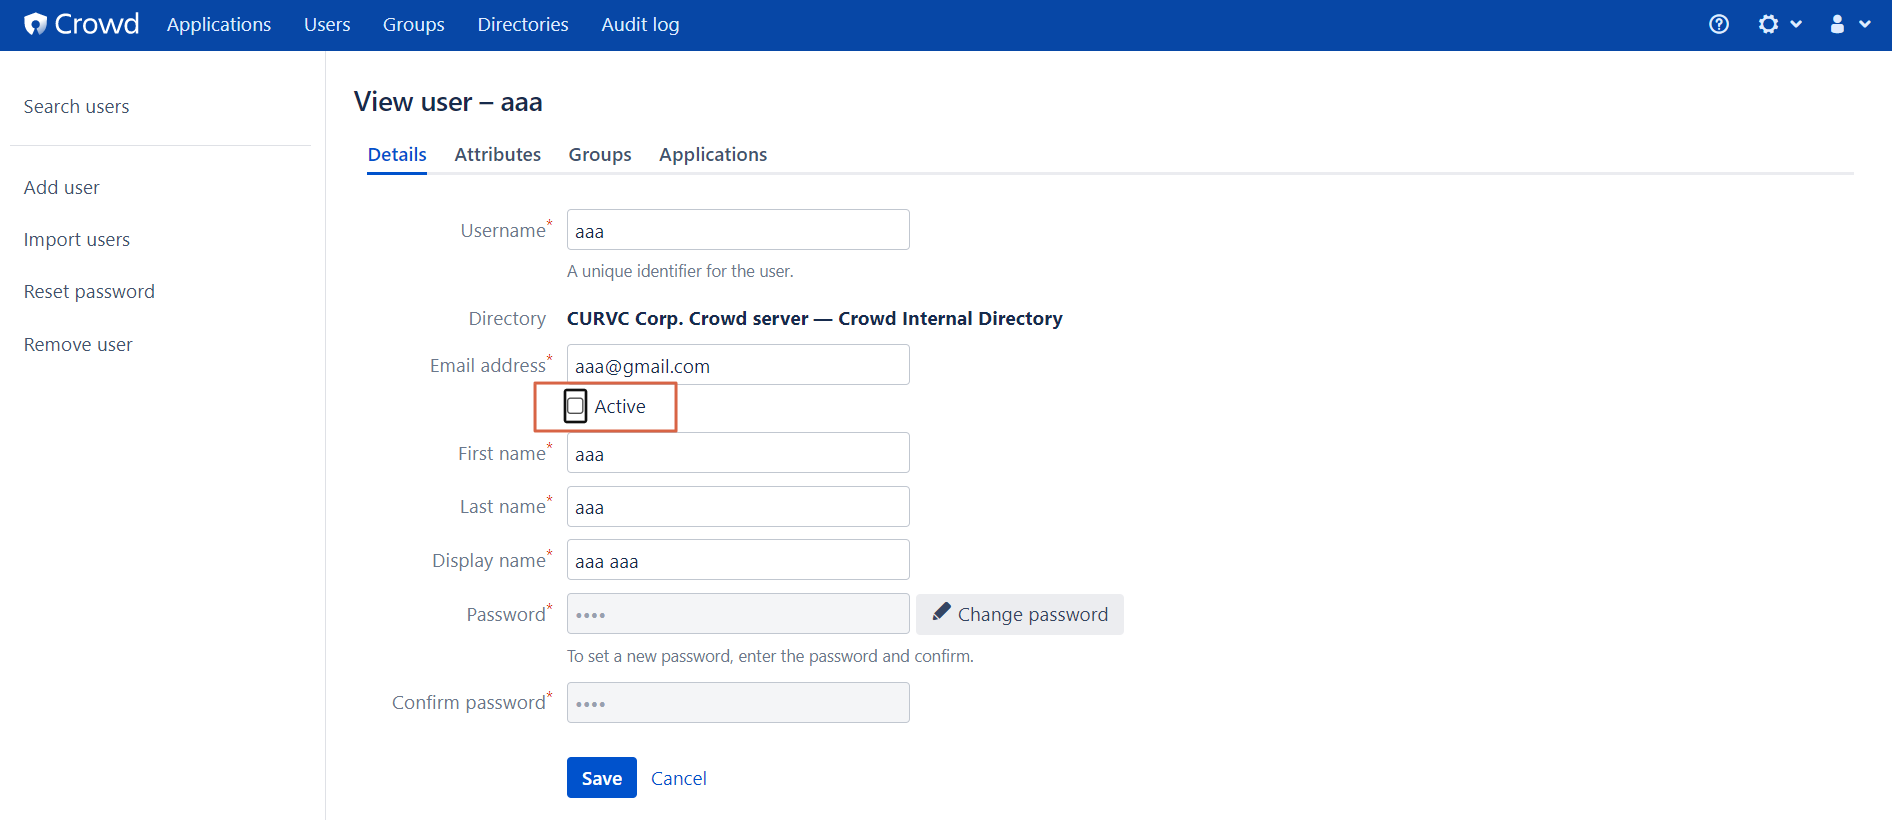
Task: Open the Groups menu in top bar
Action: [414, 24]
